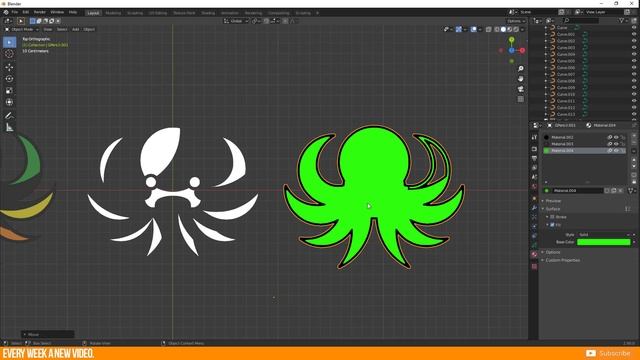Open the viewport View menu button
Viewport: 640px width, 360px height.
coord(48,29)
